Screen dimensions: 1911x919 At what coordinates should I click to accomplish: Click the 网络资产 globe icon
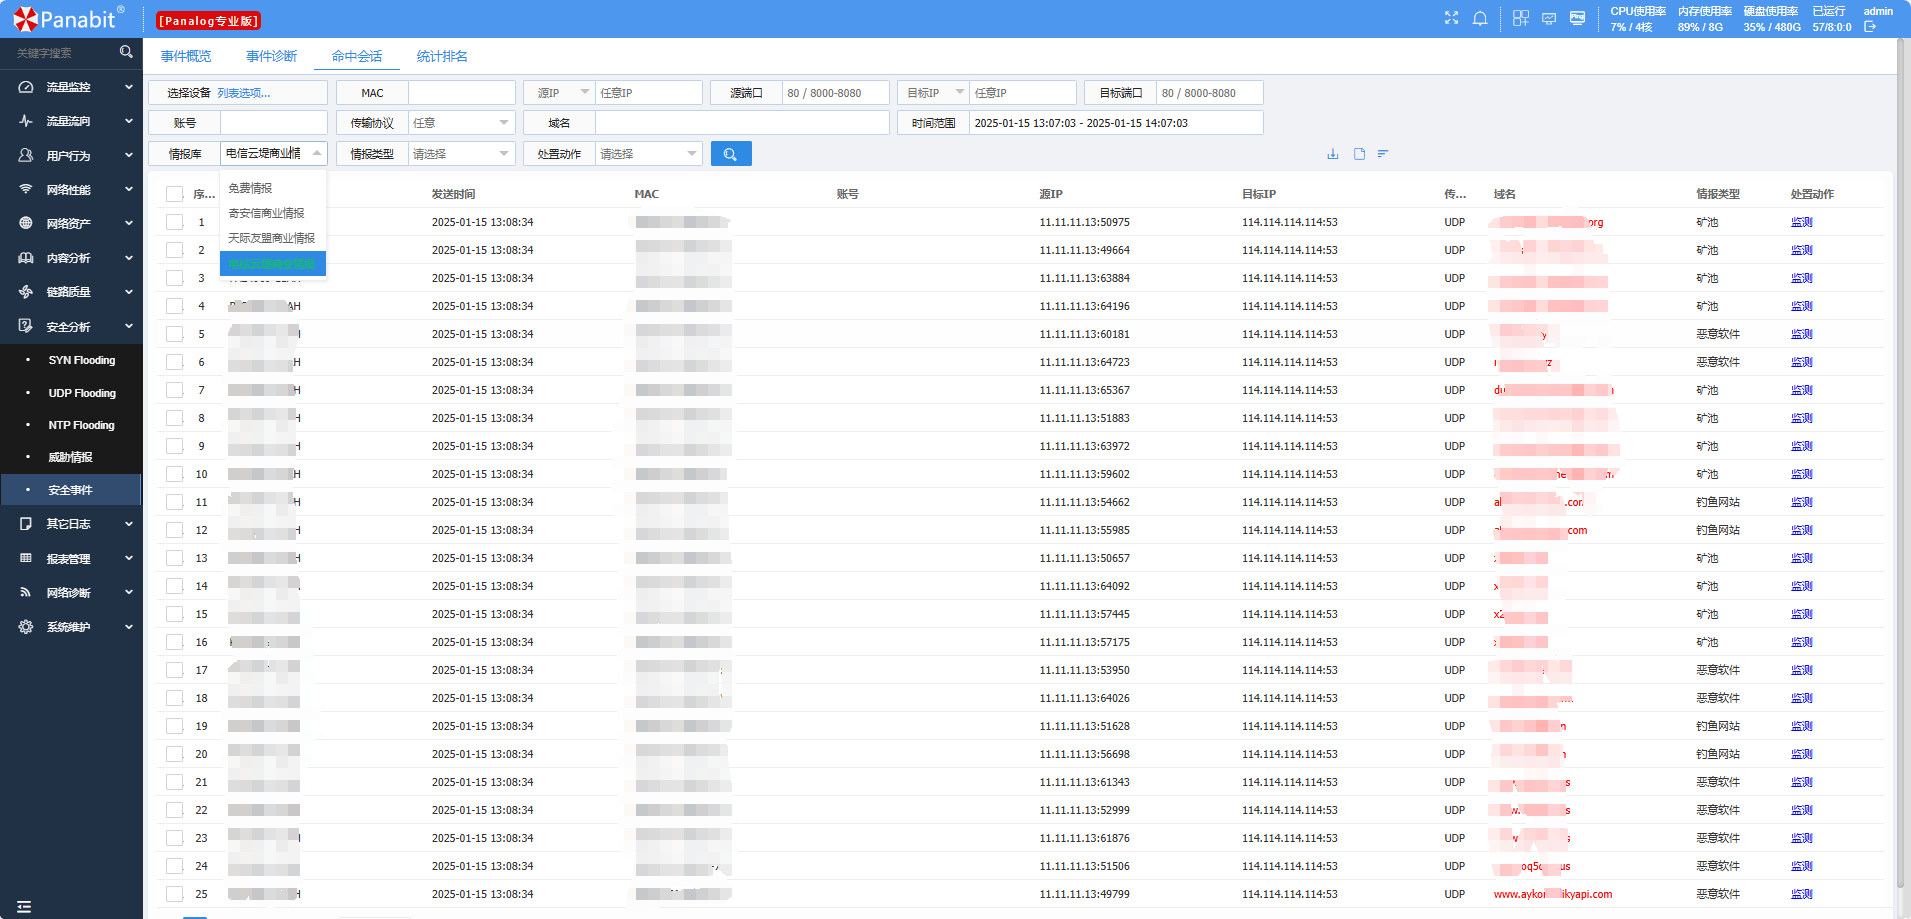(26, 223)
